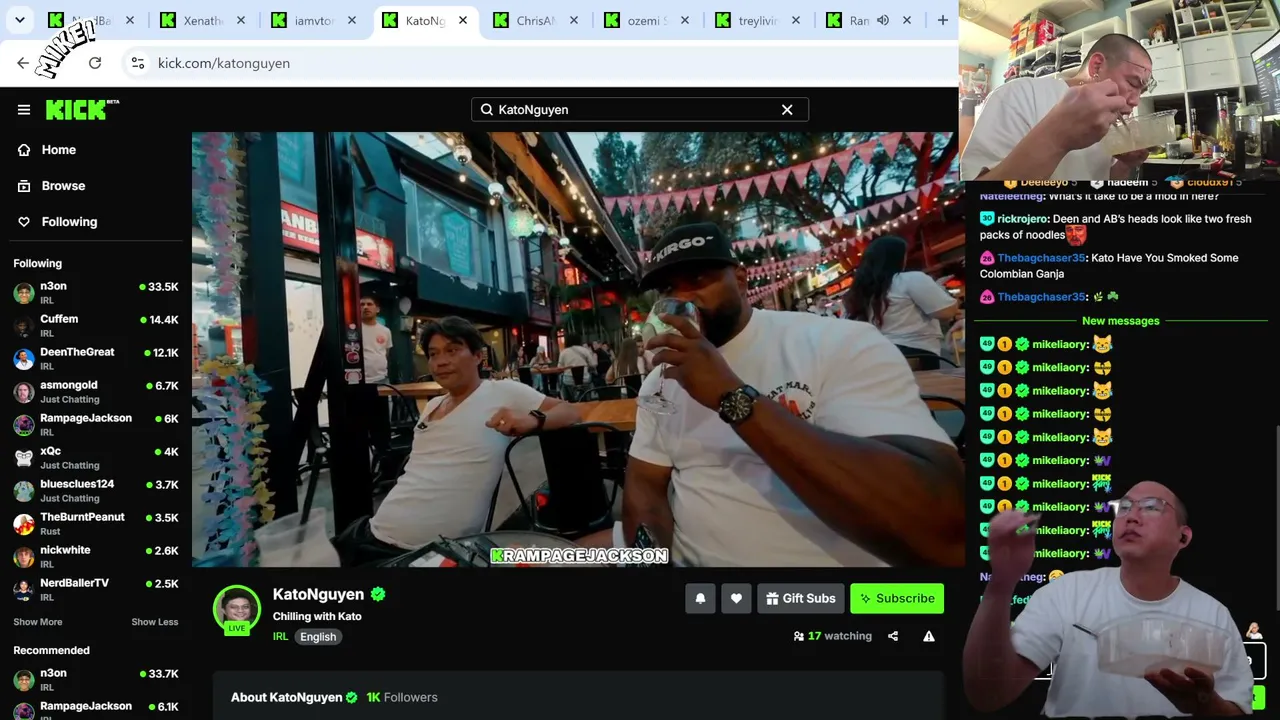Report the stream with the warning icon
This screenshot has height=720, width=1280.
pyautogui.click(x=929, y=636)
